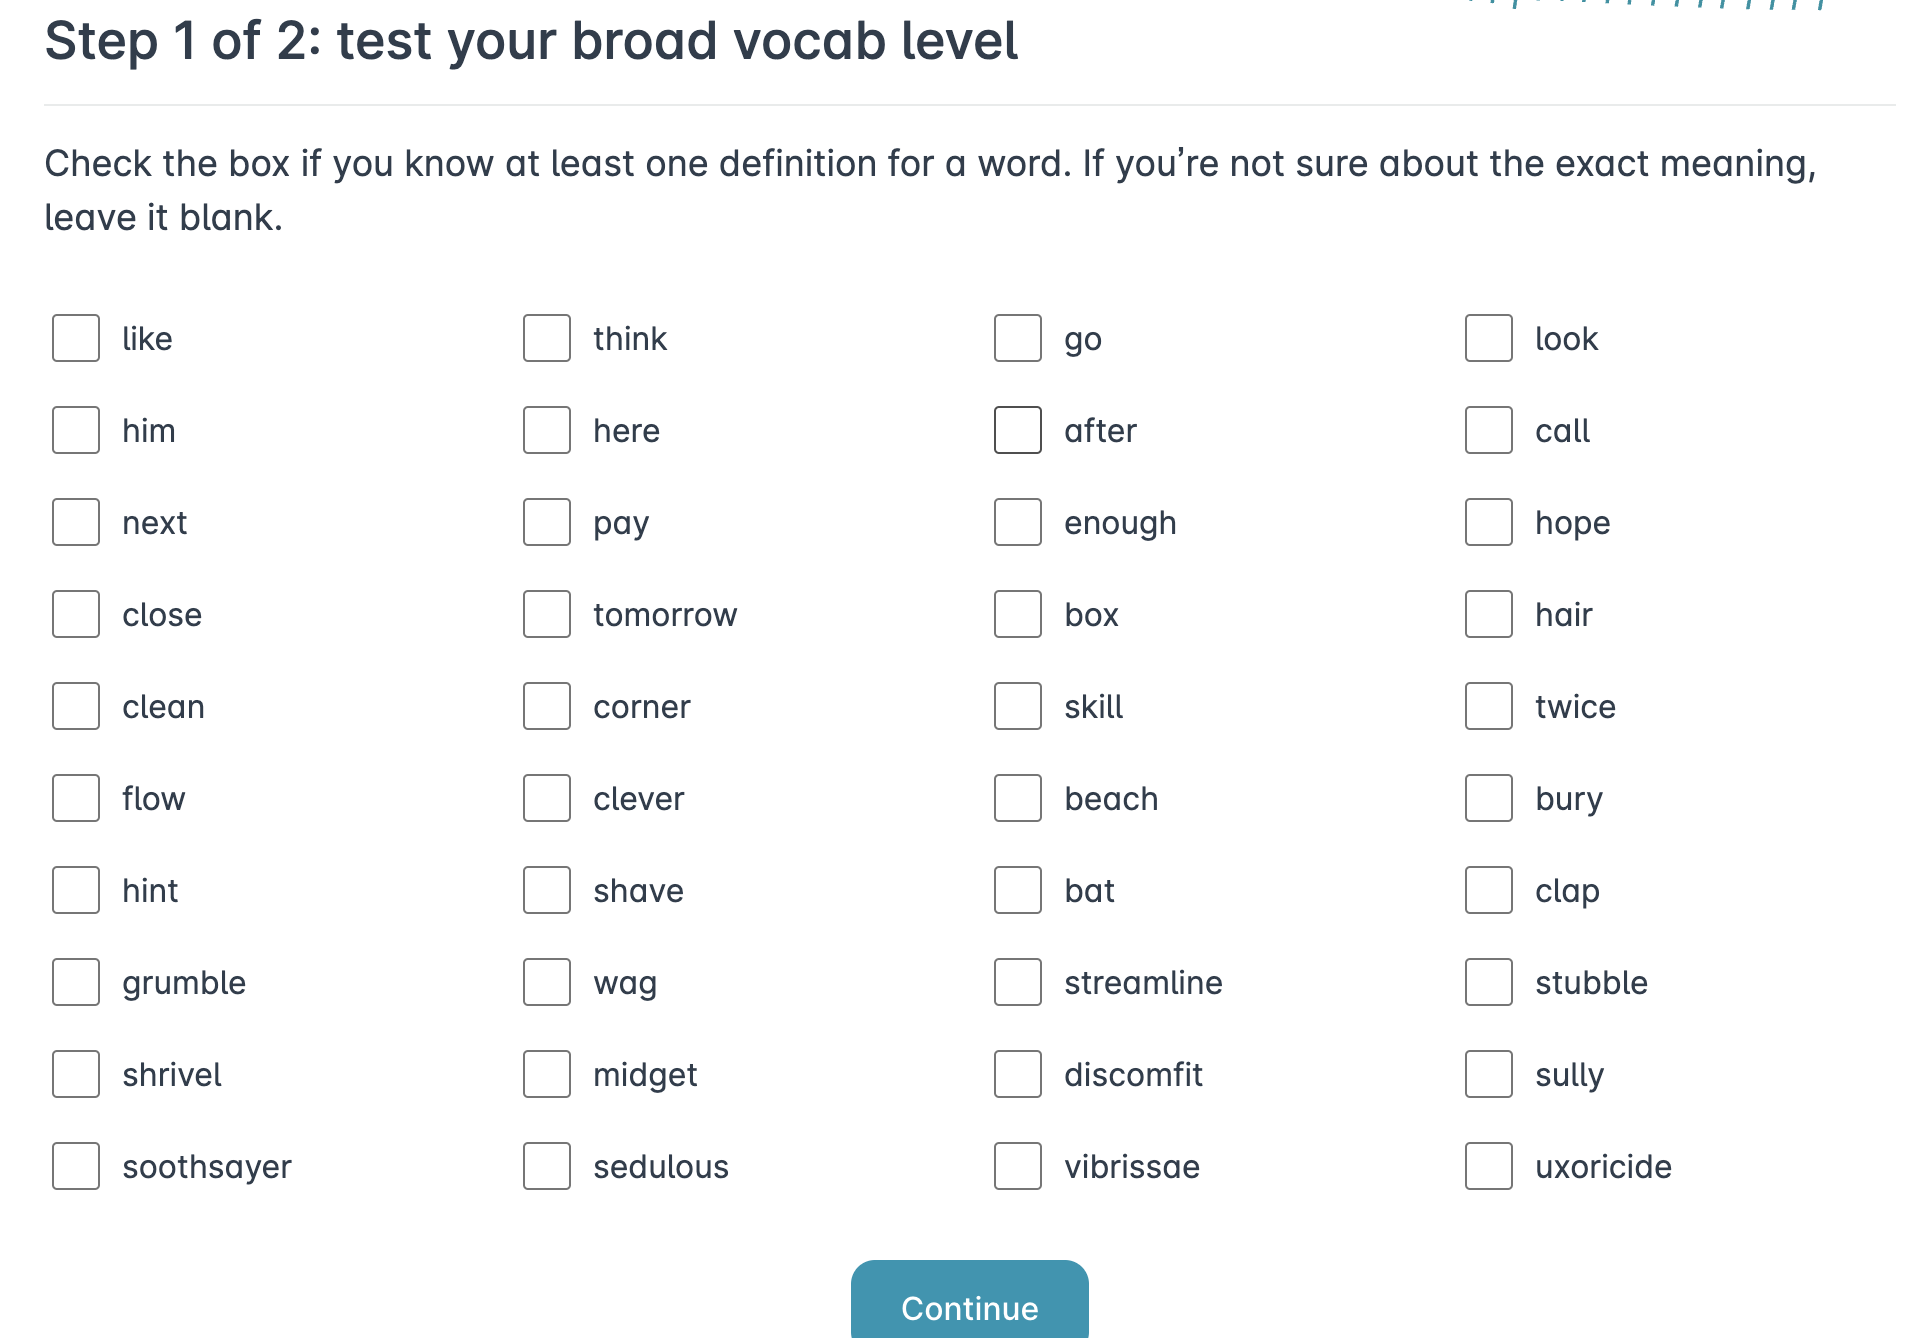Screen dimensions: 1918x1338
Task: Check the 'vibrissae' checkbox
Action: tap(1018, 1166)
